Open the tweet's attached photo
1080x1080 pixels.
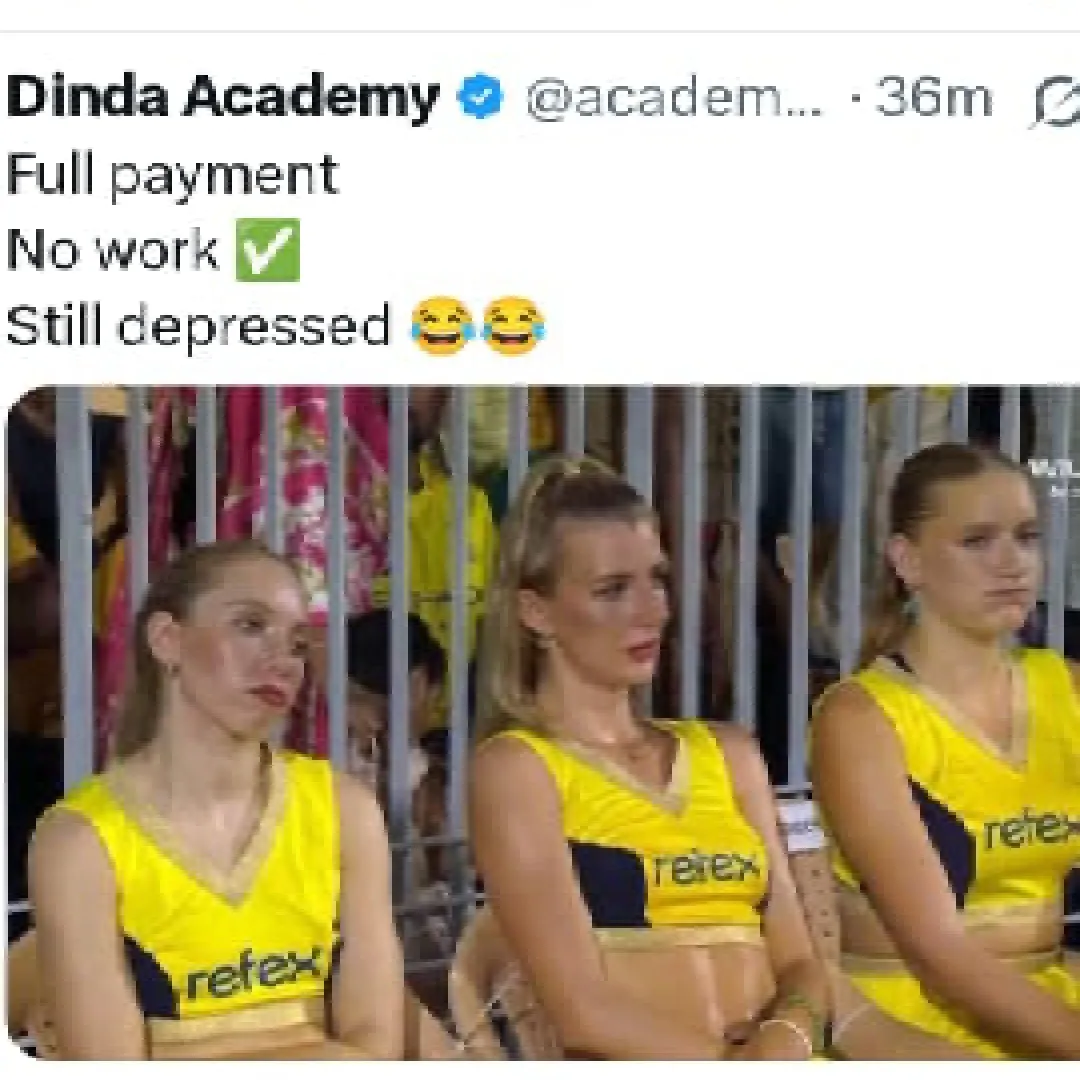click(543, 722)
